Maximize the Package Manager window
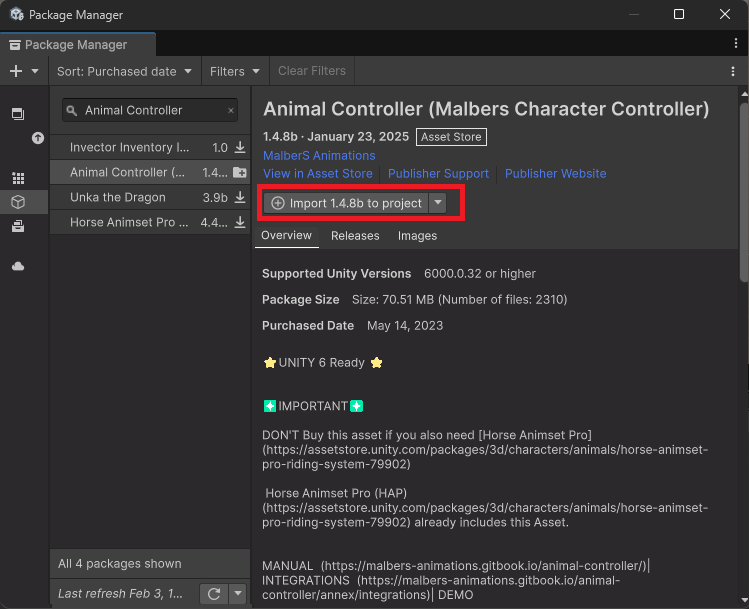Image resolution: width=749 pixels, height=609 pixels. click(678, 14)
